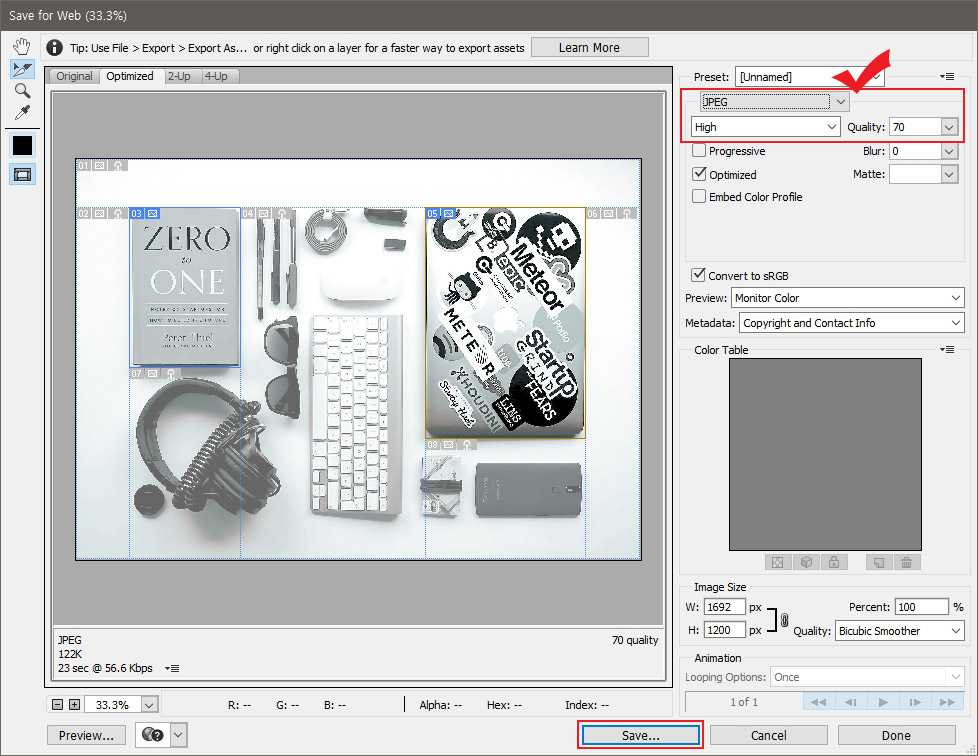Click the map to transparent color icon
This screenshot has height=756, width=978.
(778, 563)
